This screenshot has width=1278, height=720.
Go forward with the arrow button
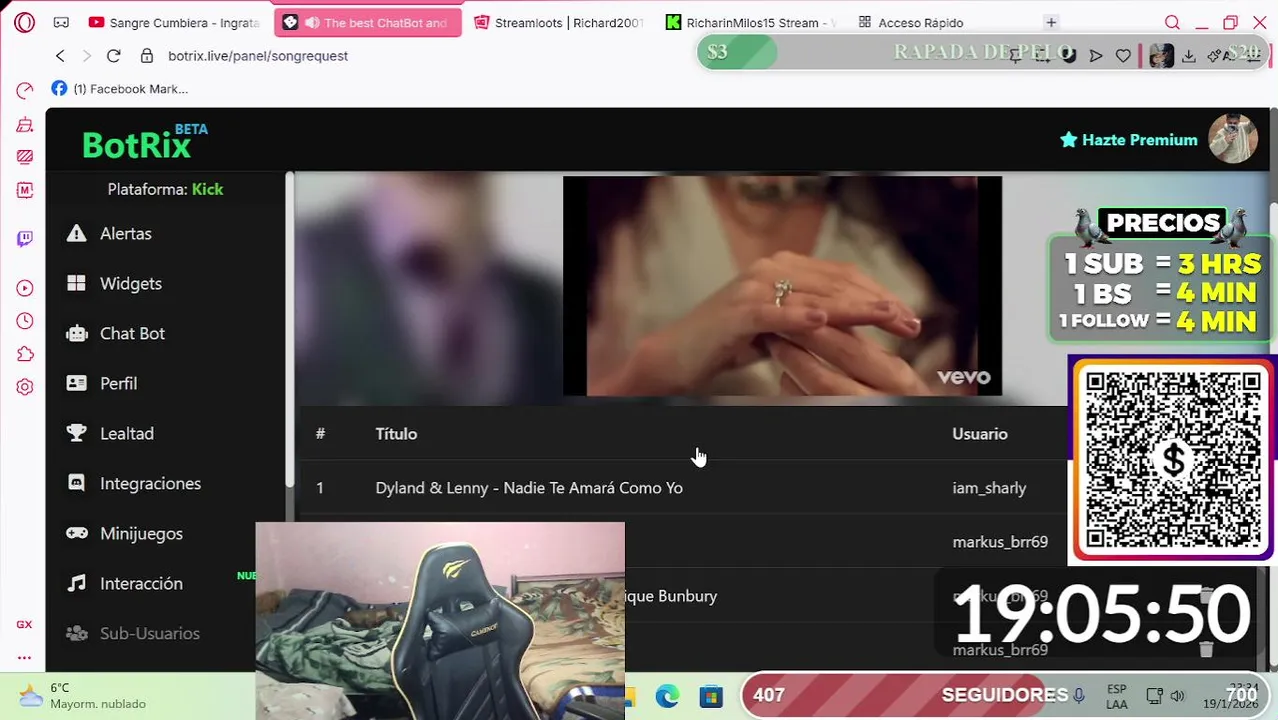tap(86, 56)
